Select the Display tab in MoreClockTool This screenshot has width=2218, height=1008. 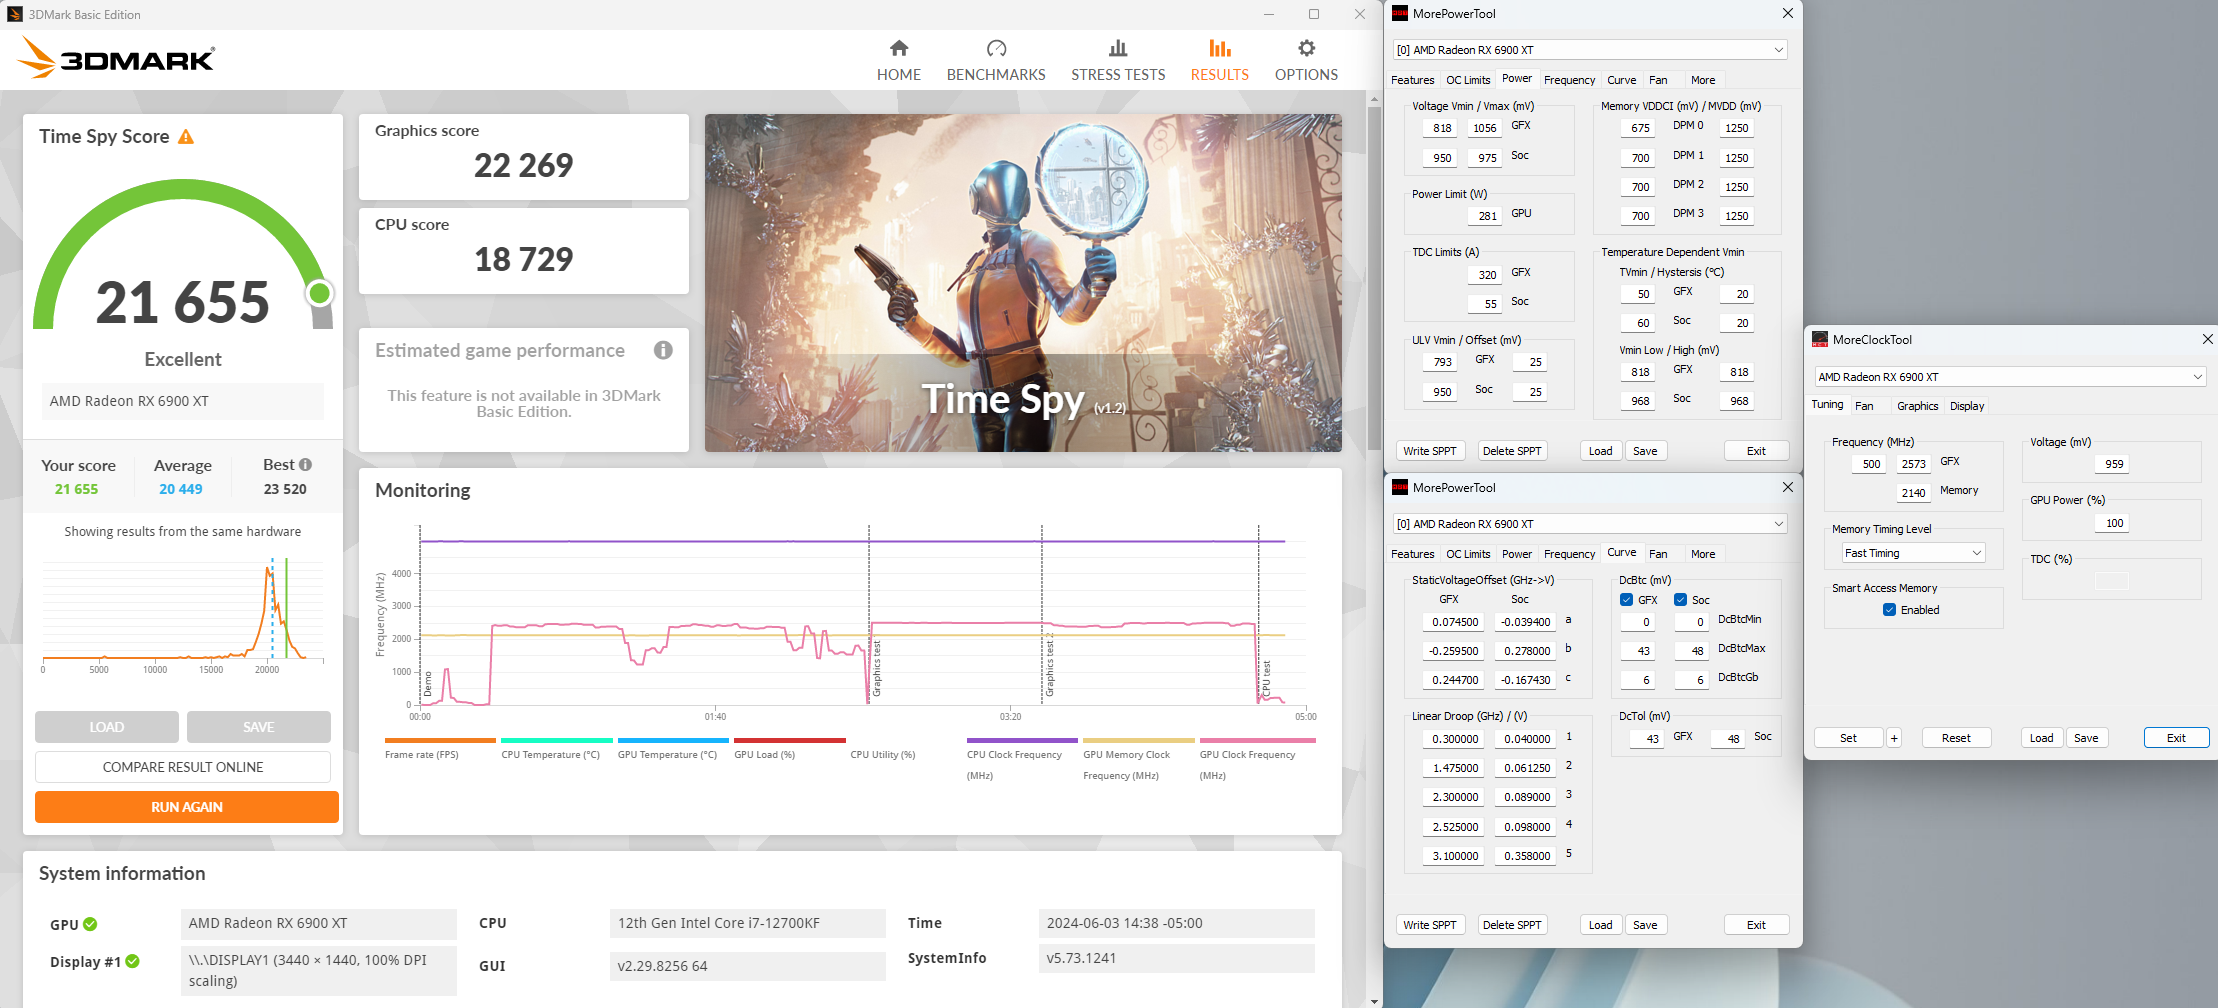pyautogui.click(x=1967, y=406)
